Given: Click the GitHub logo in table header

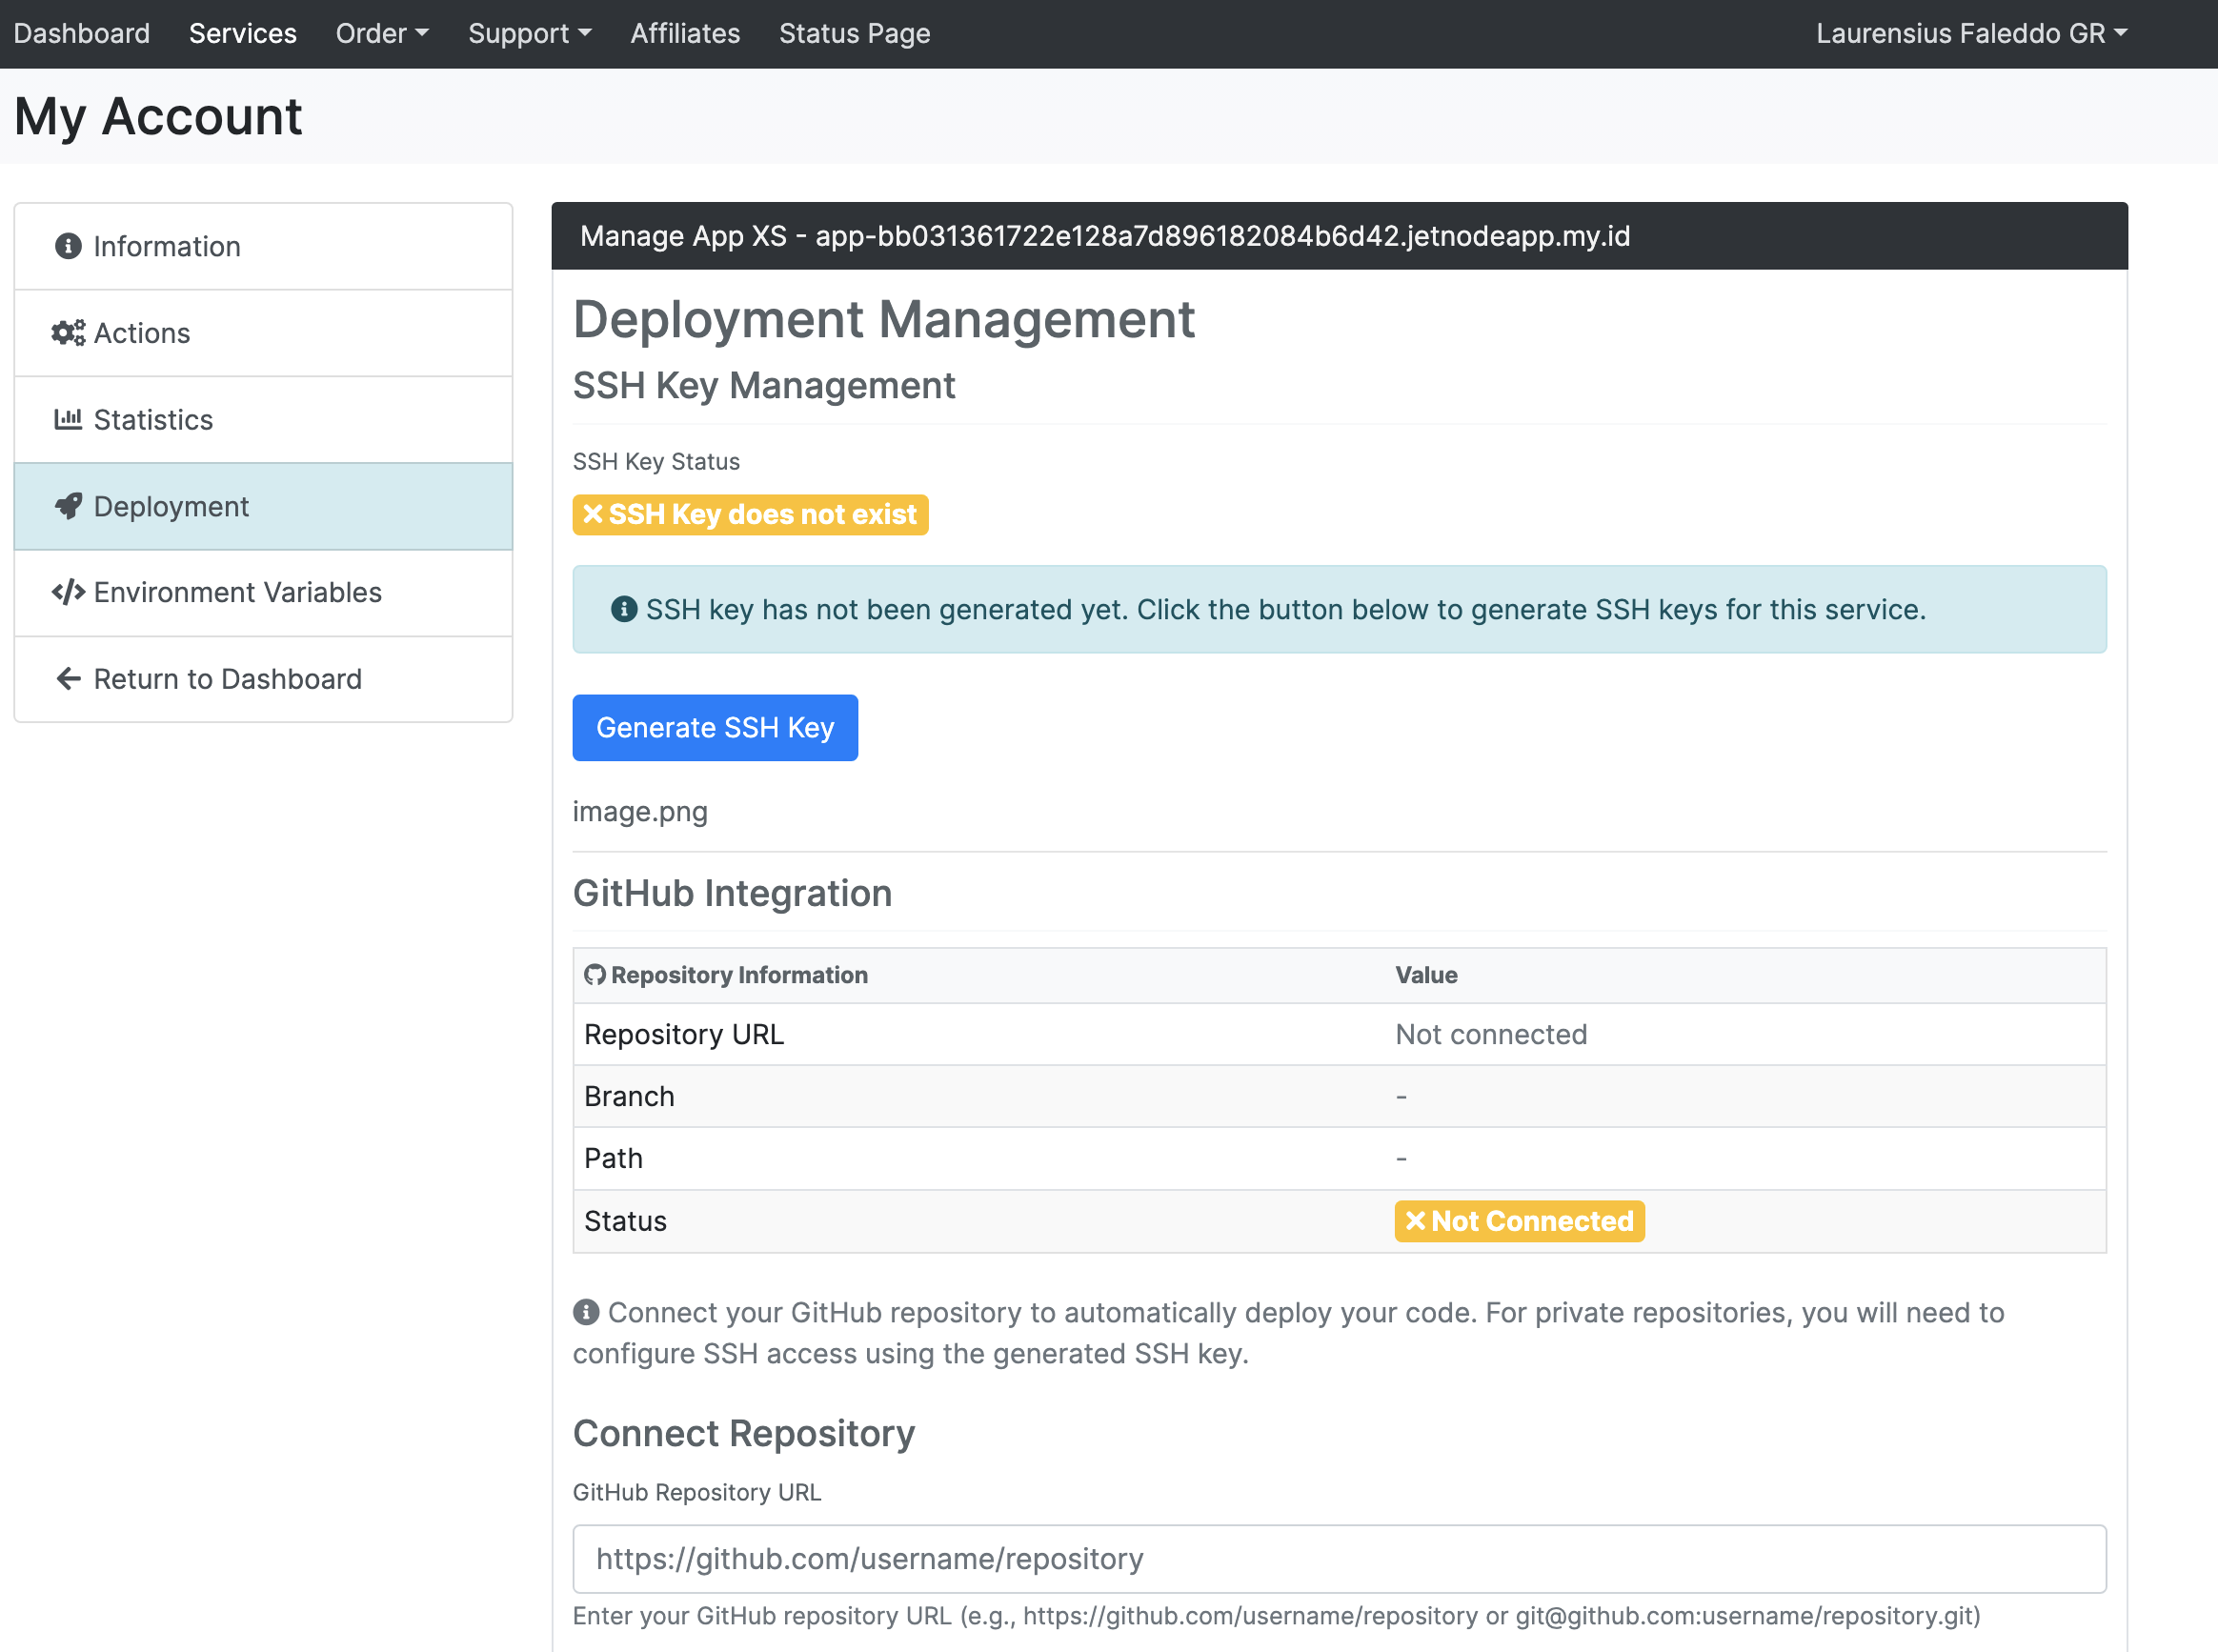Looking at the screenshot, I should [x=595, y=975].
